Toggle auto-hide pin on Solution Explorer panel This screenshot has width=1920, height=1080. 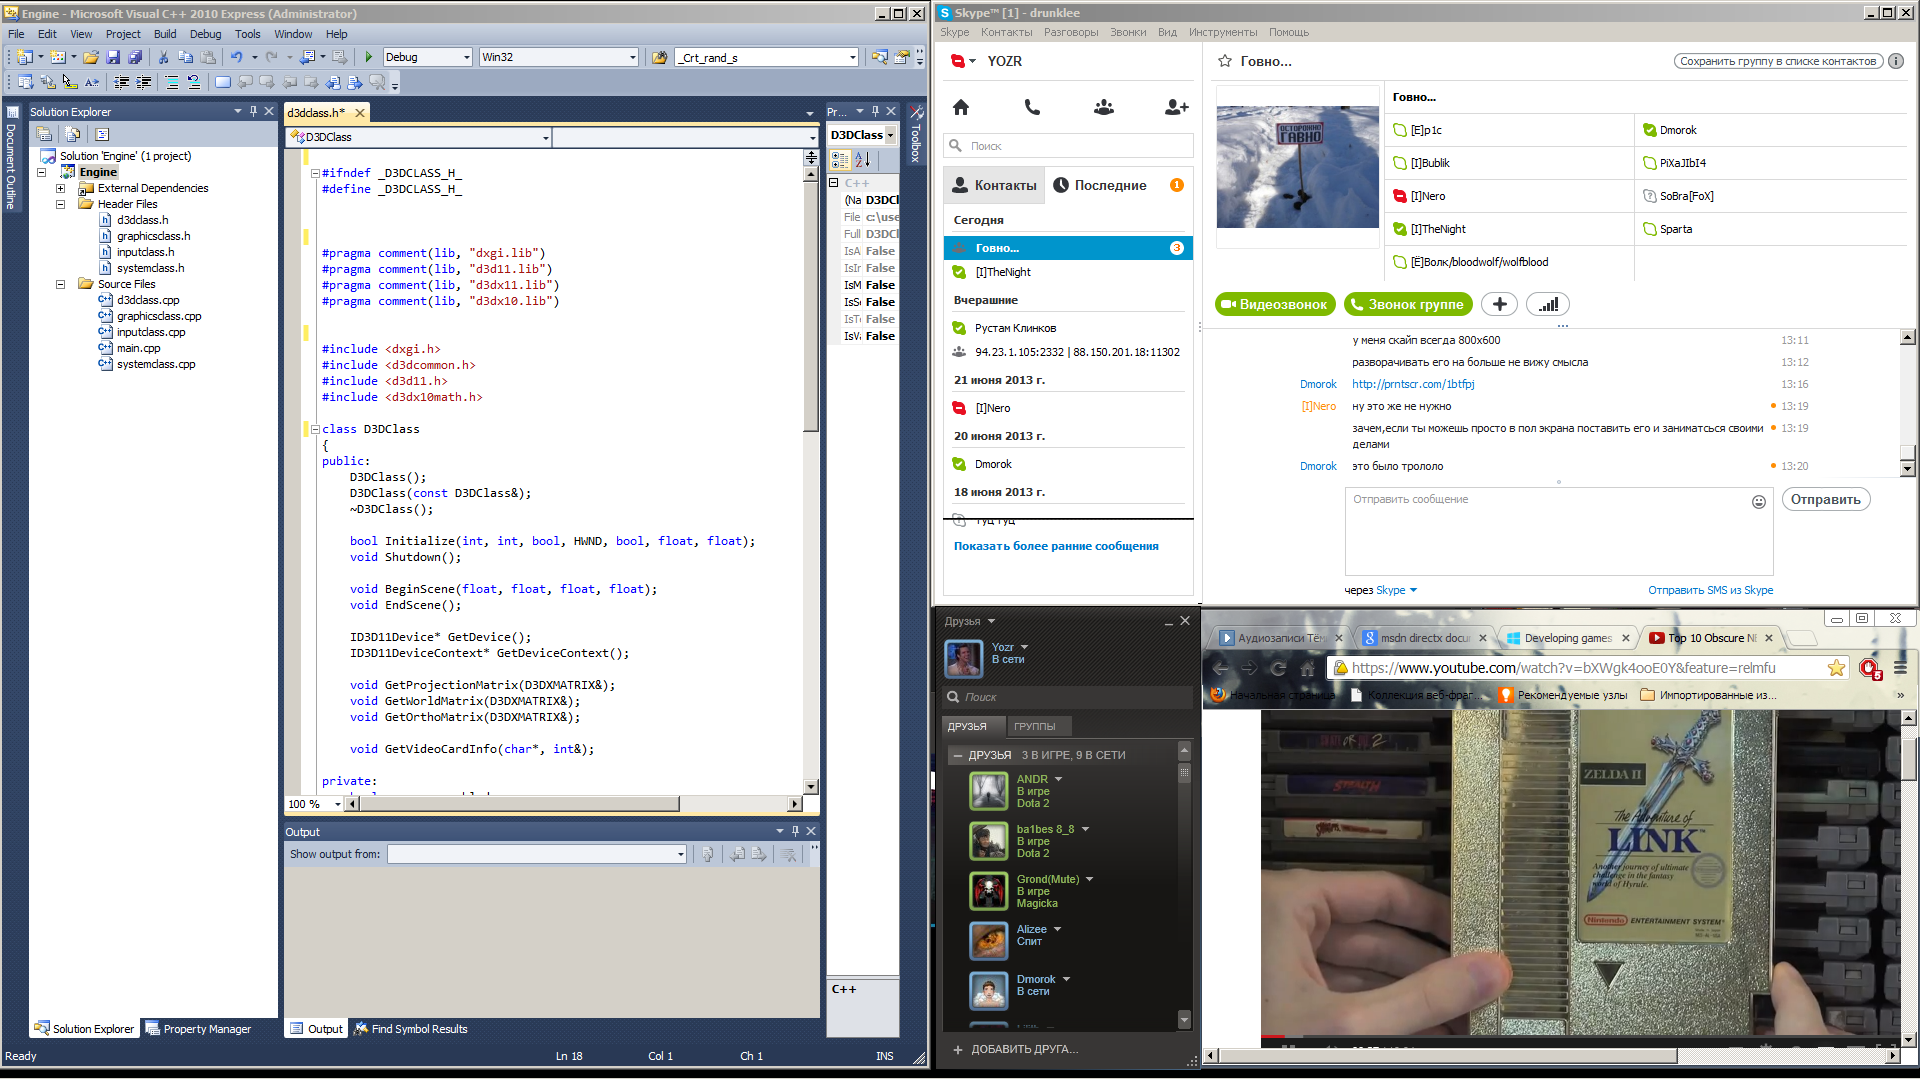[x=253, y=111]
